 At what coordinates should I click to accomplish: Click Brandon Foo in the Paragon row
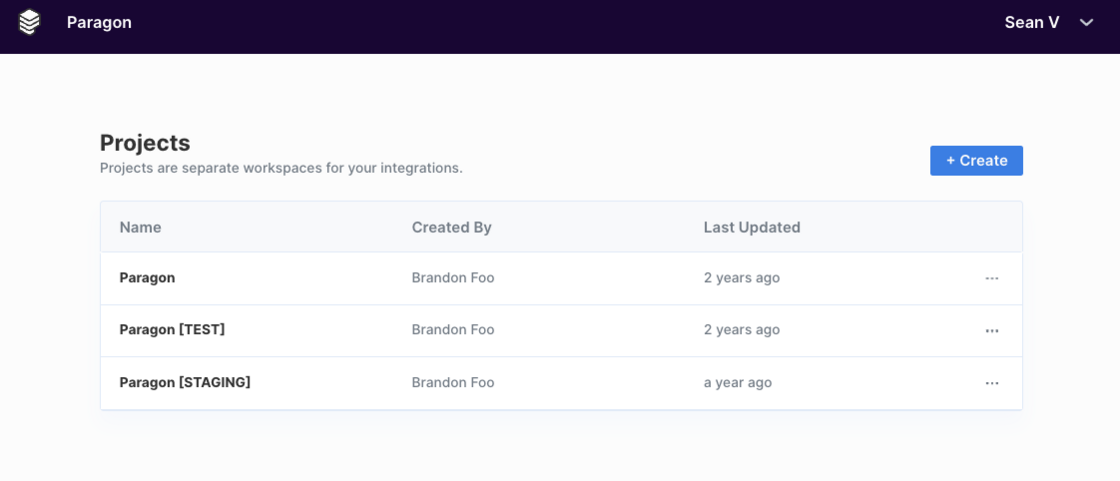[x=453, y=278]
